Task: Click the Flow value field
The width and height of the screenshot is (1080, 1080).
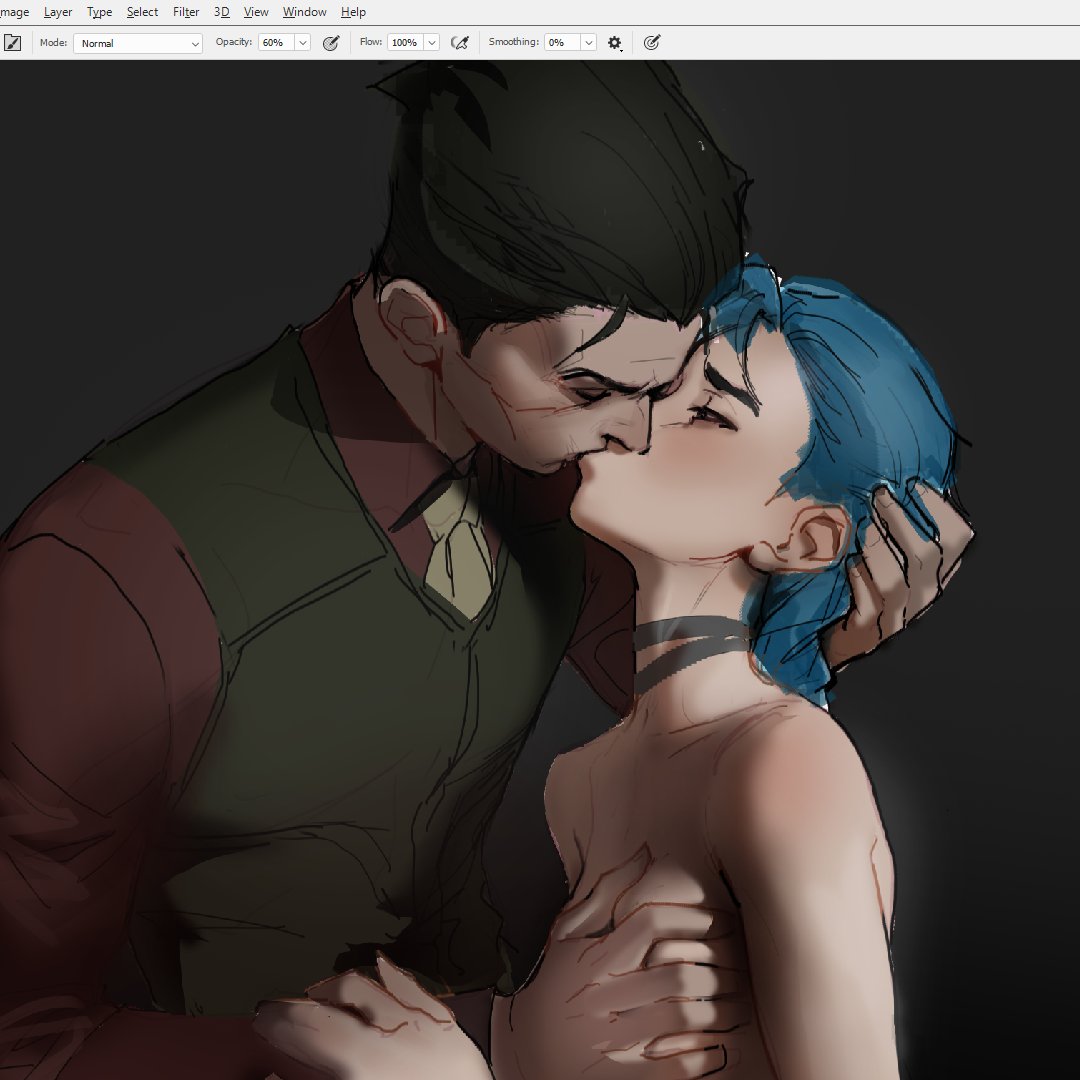Action: pyautogui.click(x=405, y=43)
